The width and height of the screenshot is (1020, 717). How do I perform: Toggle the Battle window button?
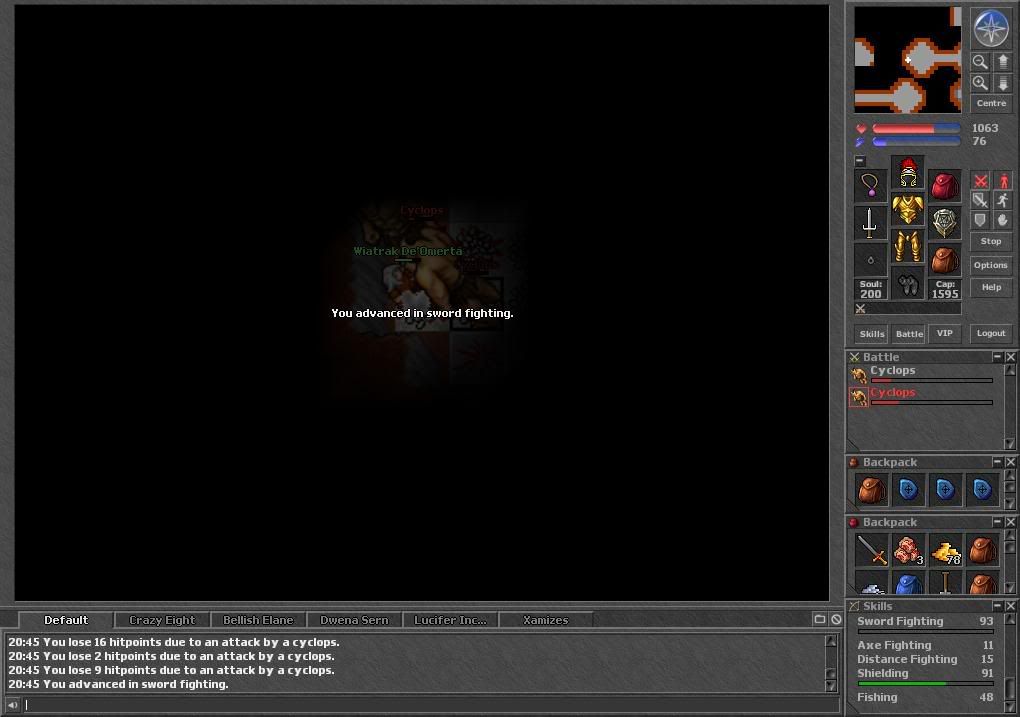909,334
